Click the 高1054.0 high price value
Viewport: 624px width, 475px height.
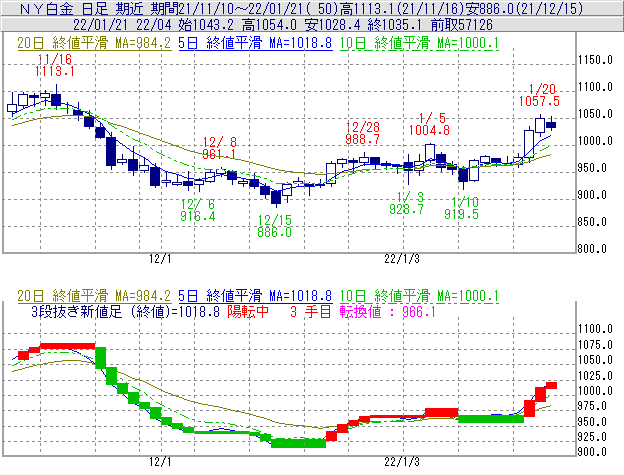click(x=269, y=25)
